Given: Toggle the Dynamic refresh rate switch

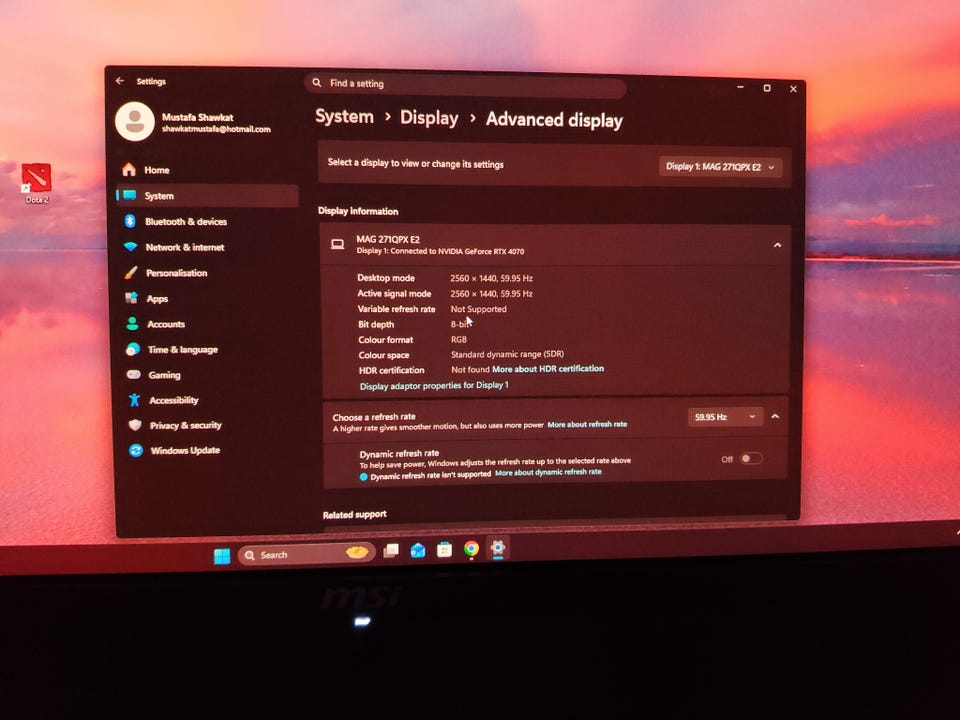Looking at the screenshot, I should [751, 459].
